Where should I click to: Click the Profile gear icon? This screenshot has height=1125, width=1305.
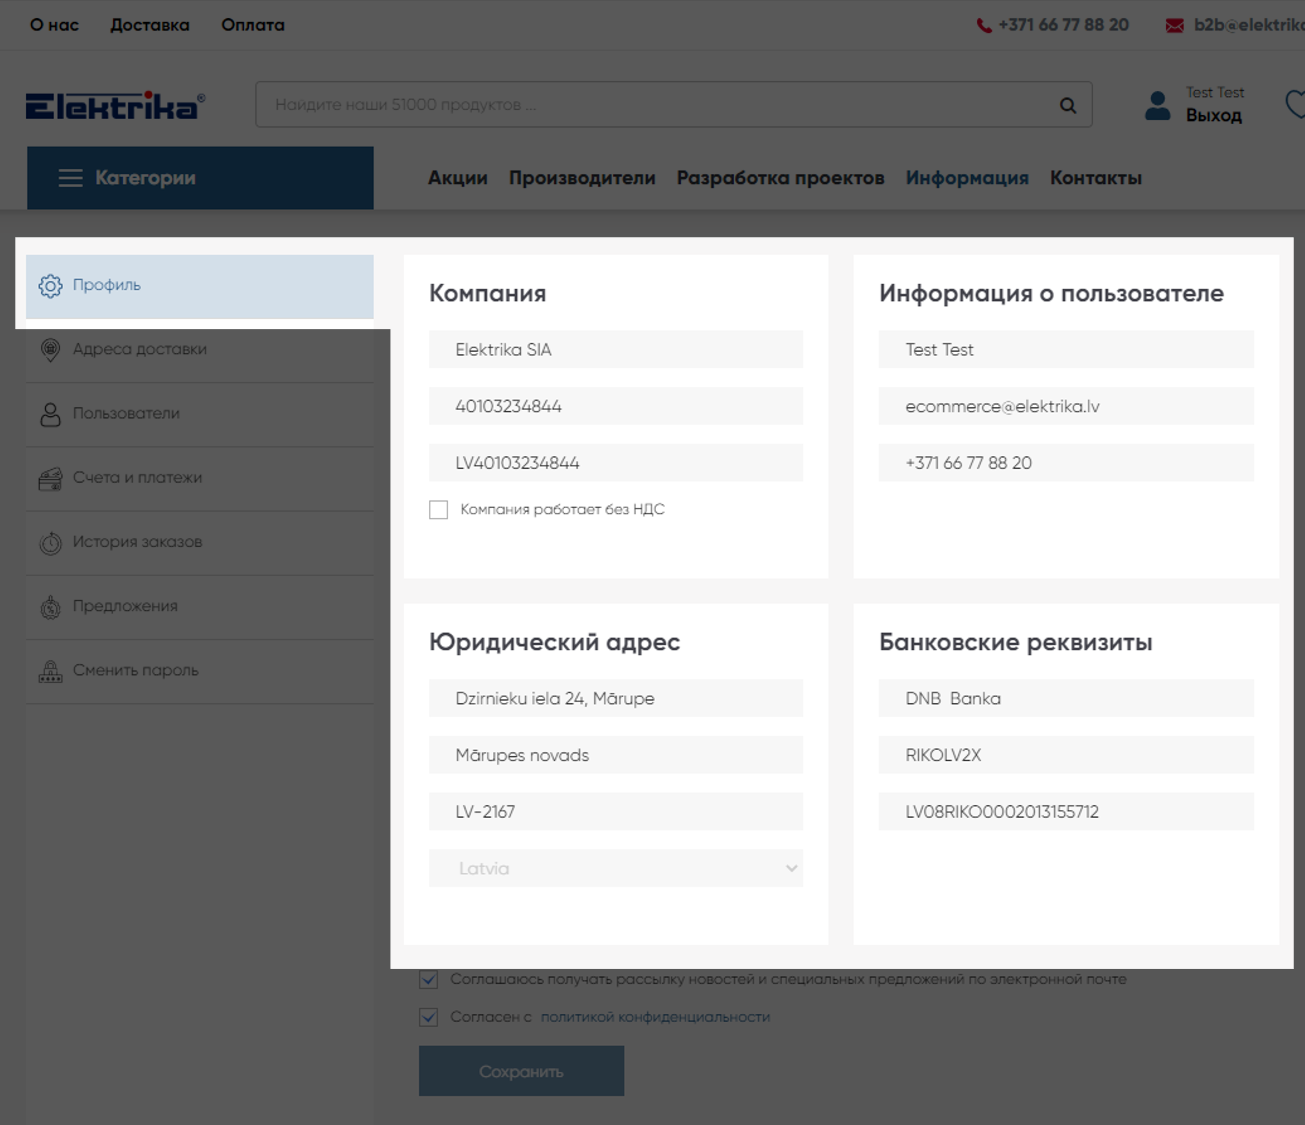pyautogui.click(x=50, y=286)
